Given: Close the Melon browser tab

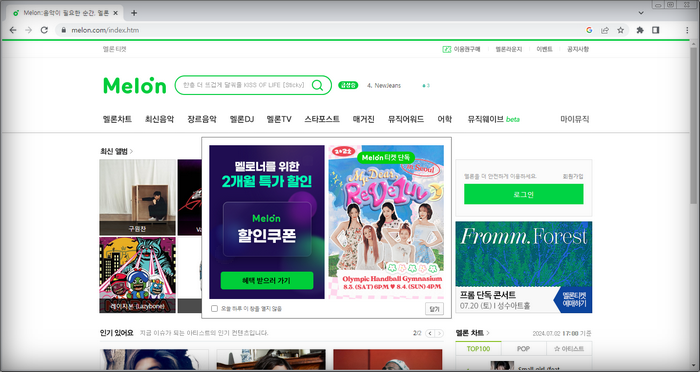Looking at the screenshot, I should (116, 13).
